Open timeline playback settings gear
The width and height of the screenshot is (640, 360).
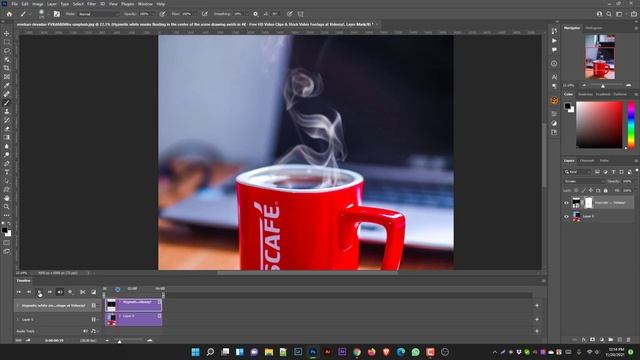pos(70,292)
